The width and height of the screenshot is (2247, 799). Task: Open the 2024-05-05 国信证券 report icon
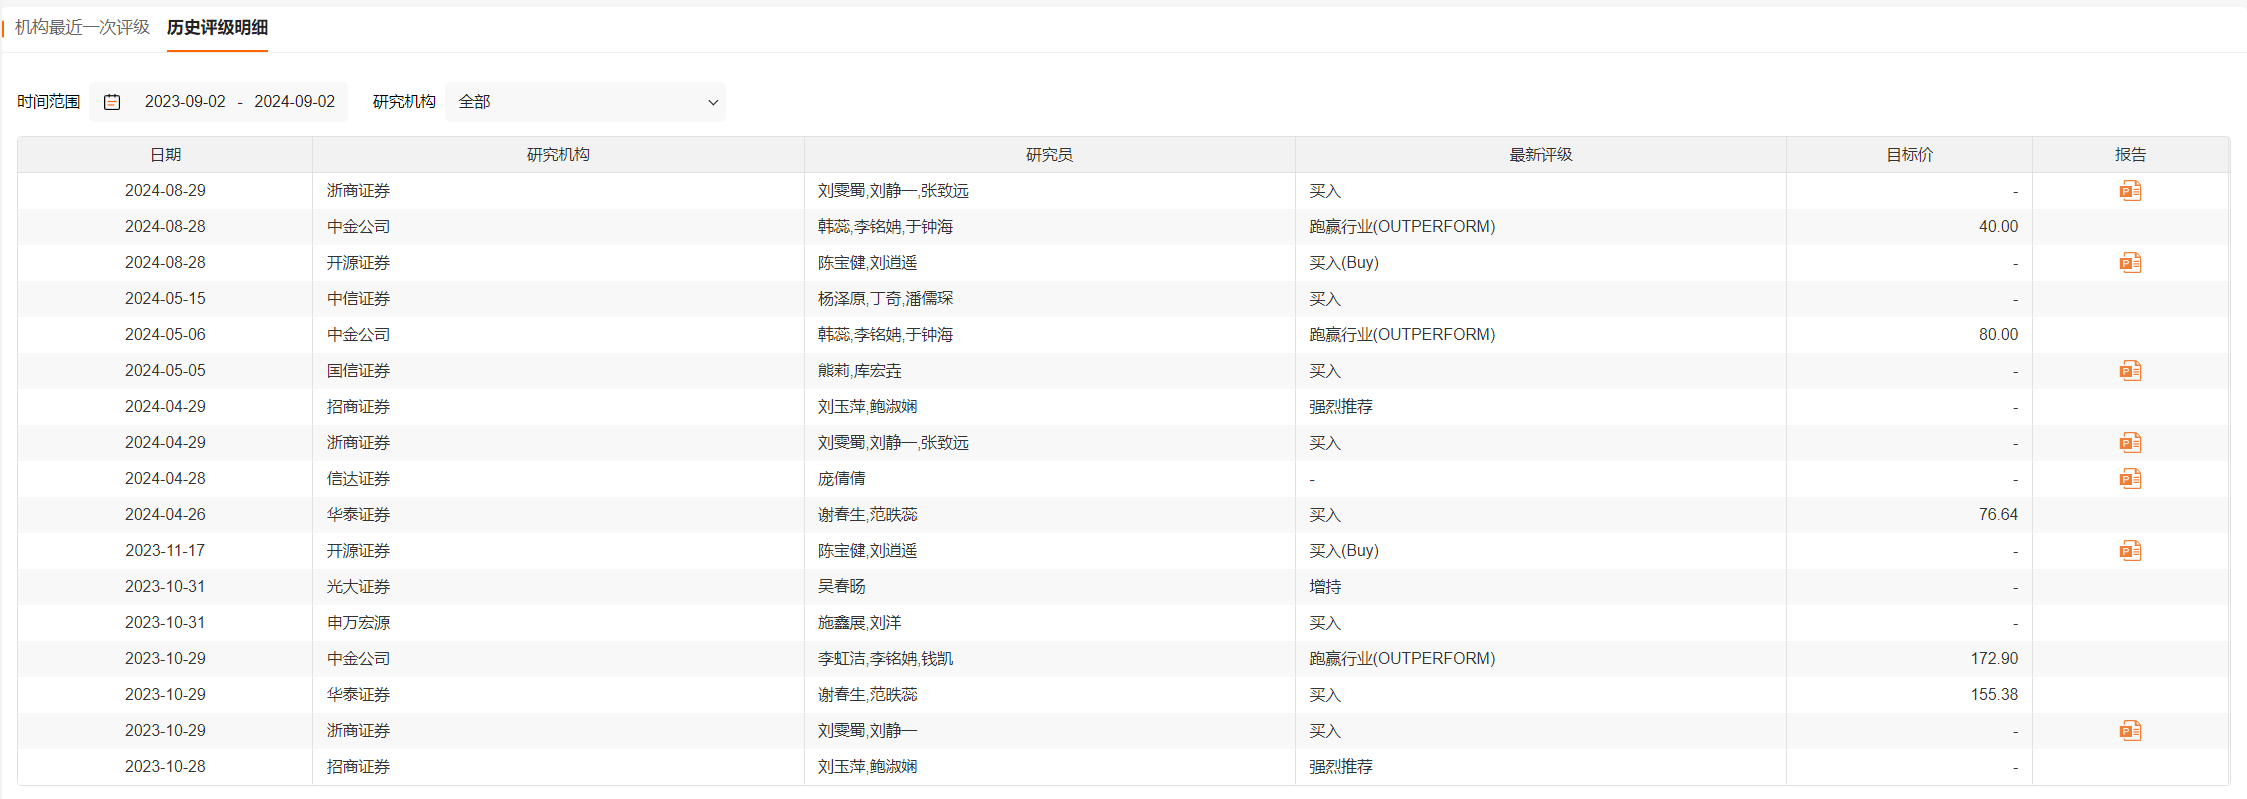[2130, 371]
